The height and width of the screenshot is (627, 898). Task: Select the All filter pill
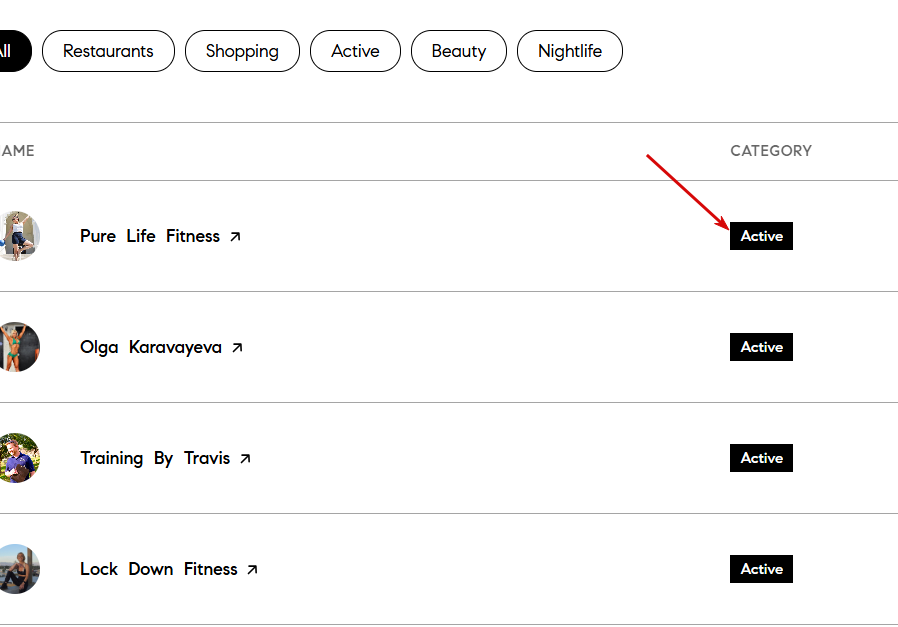(14, 51)
